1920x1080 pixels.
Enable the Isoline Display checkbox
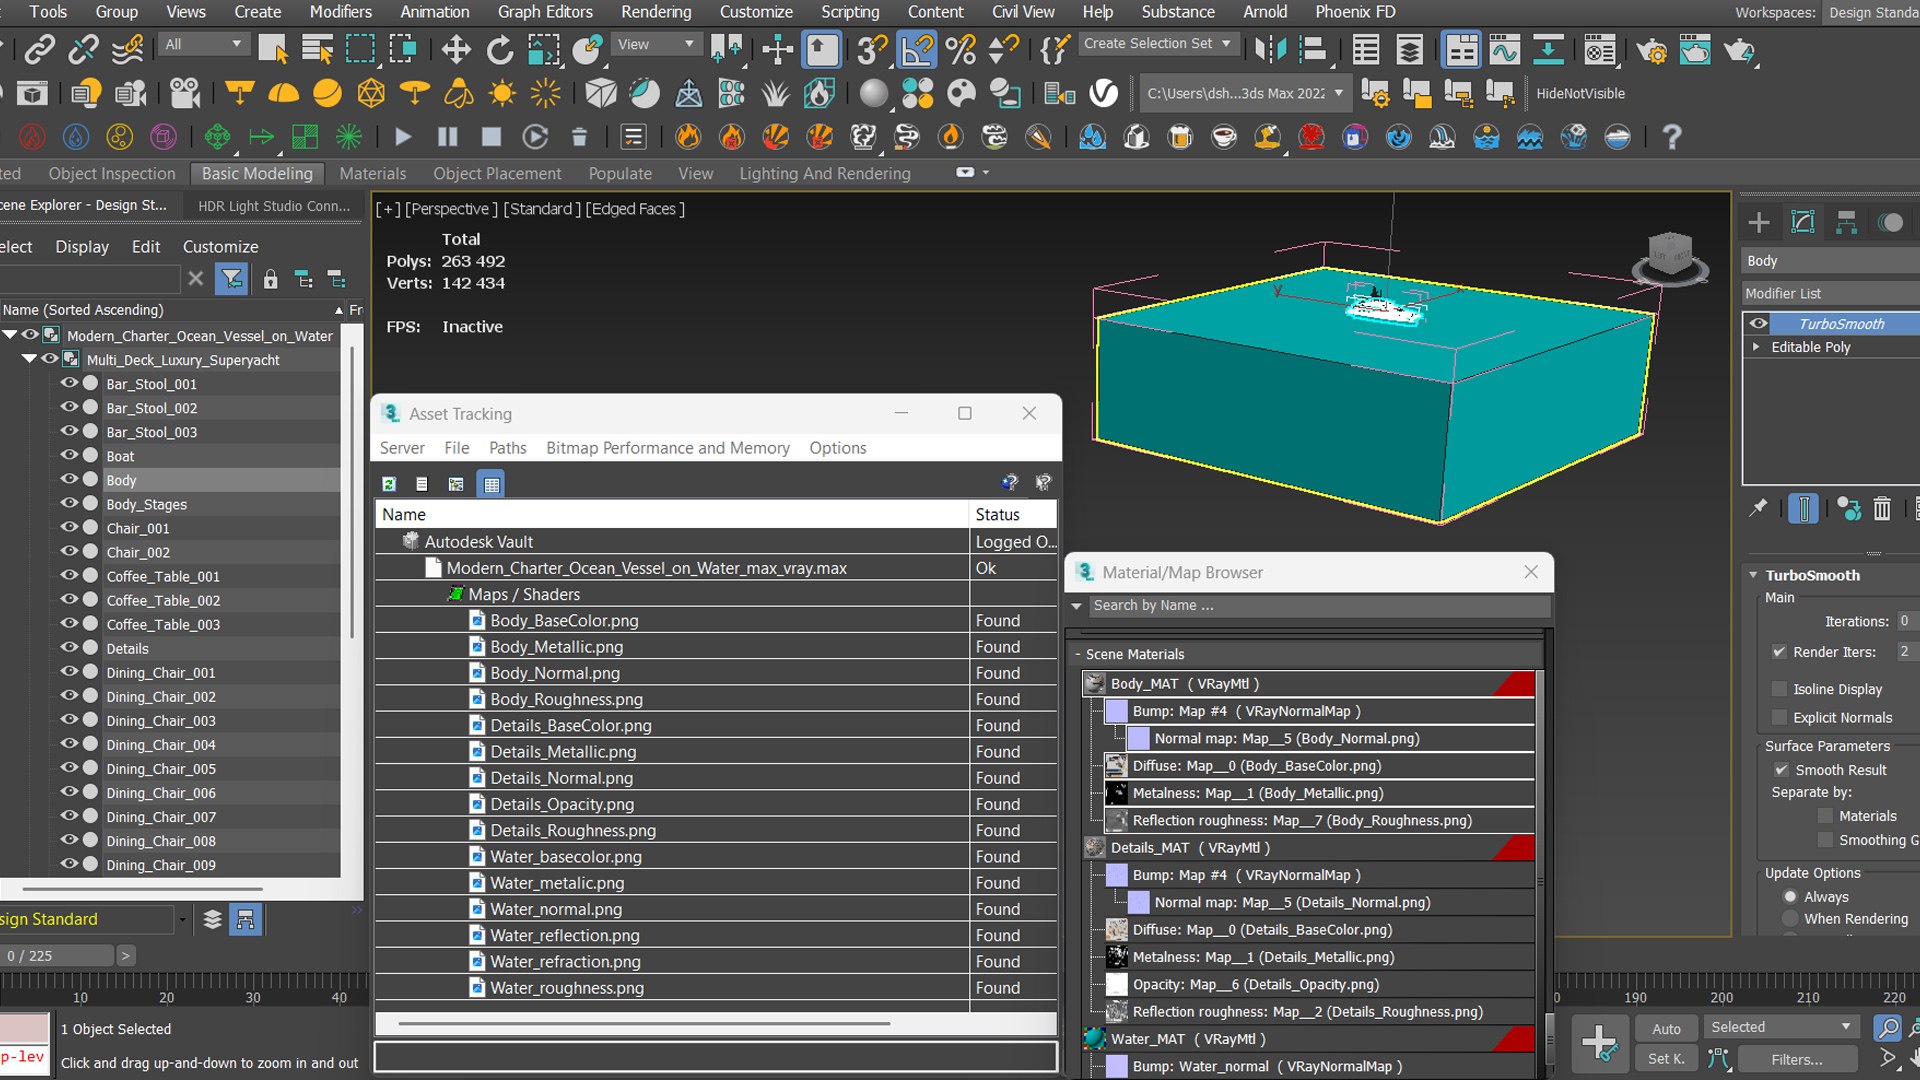1779,689
